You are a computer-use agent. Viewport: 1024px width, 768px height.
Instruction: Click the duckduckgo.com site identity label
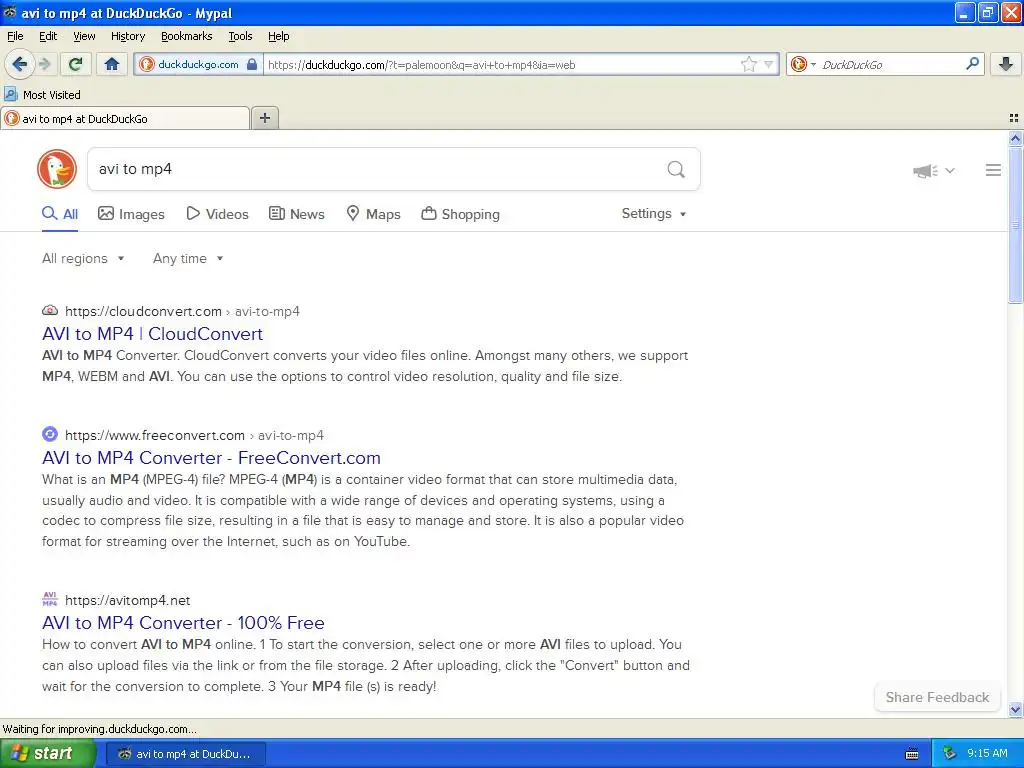tap(198, 64)
